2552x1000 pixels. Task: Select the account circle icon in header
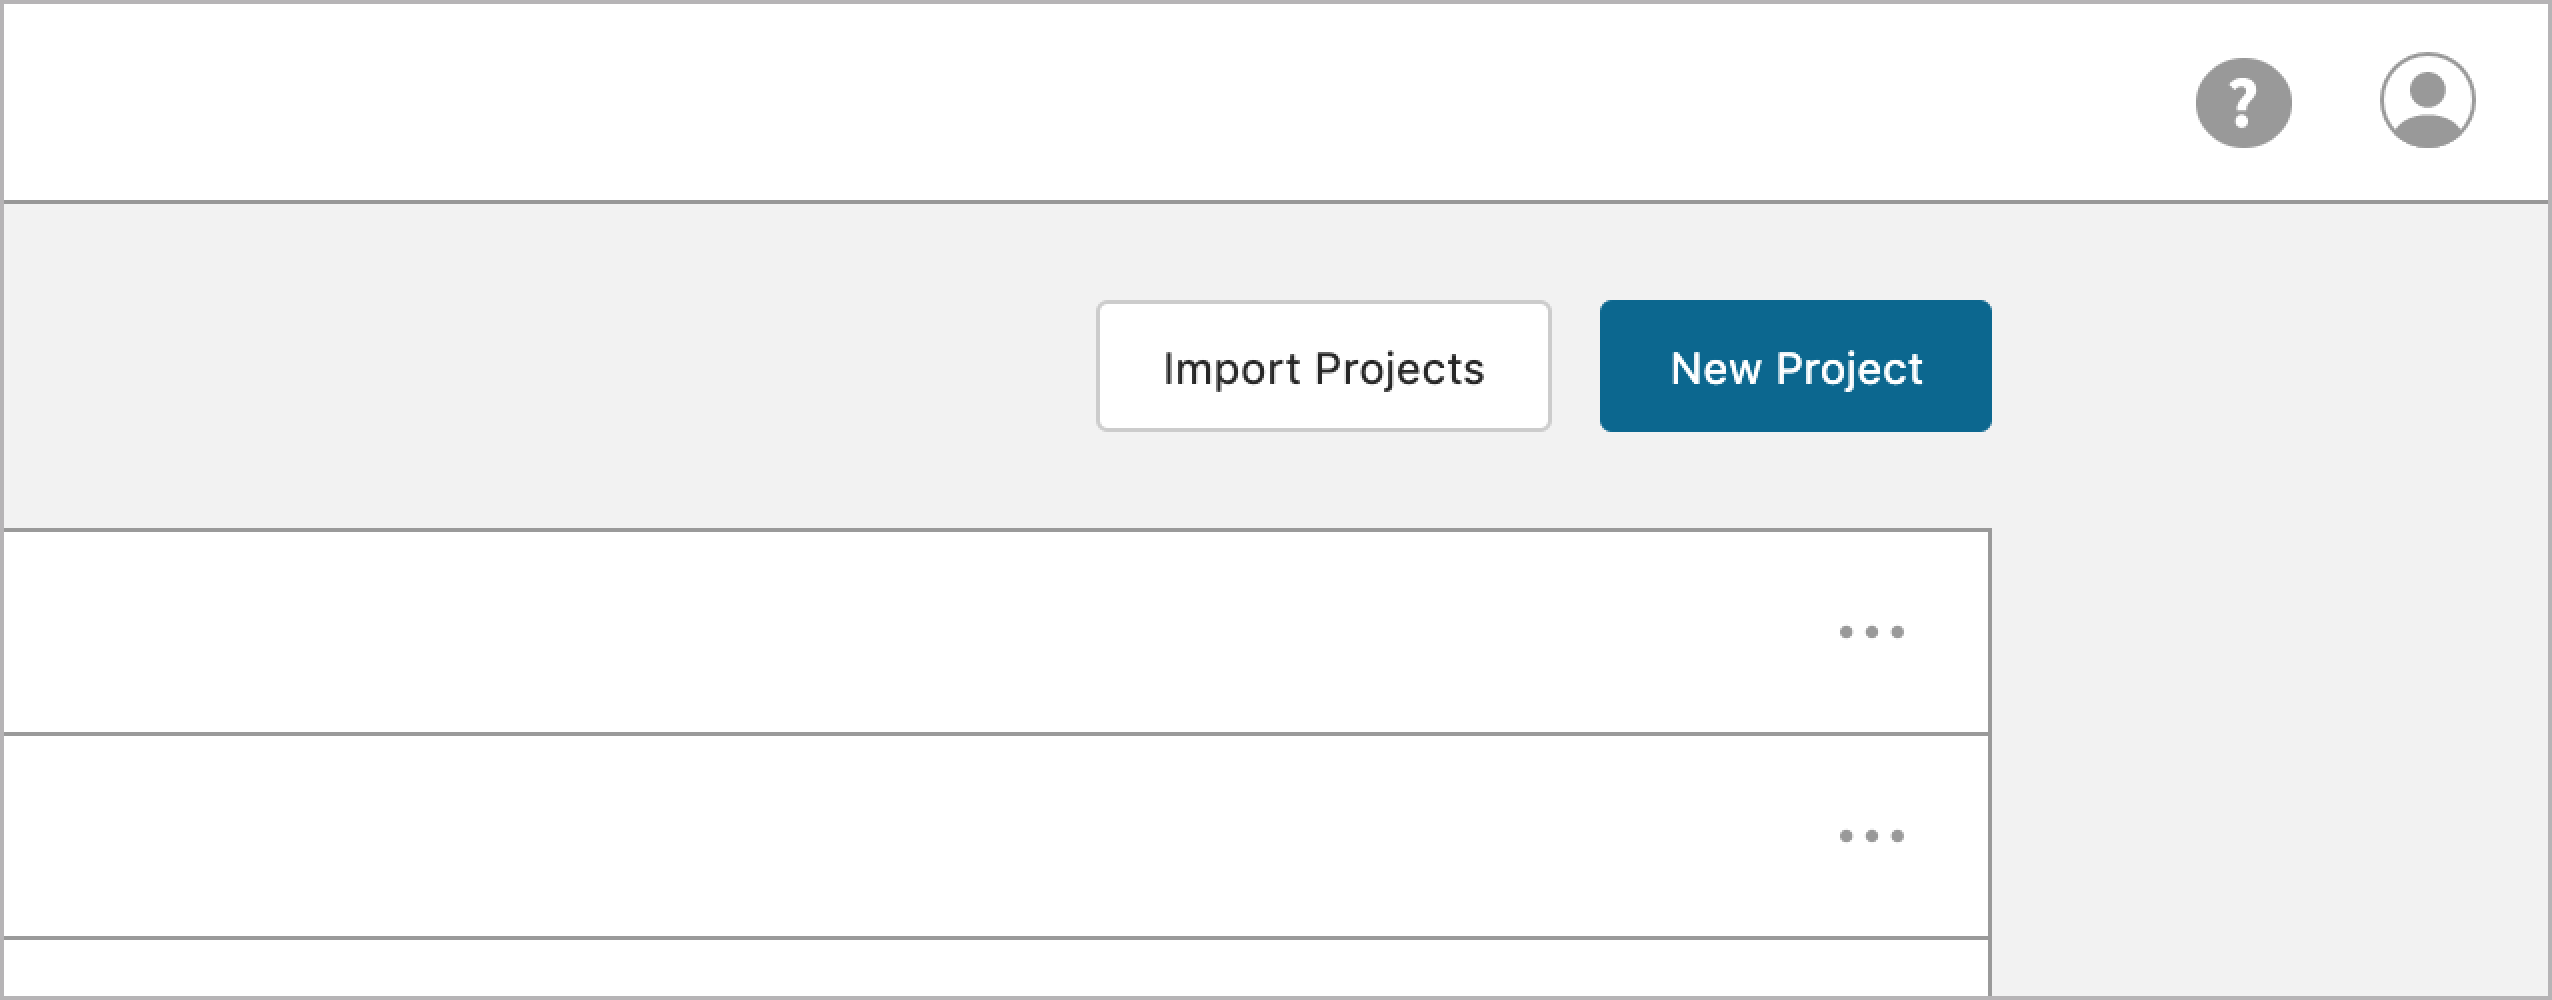coord(2428,100)
